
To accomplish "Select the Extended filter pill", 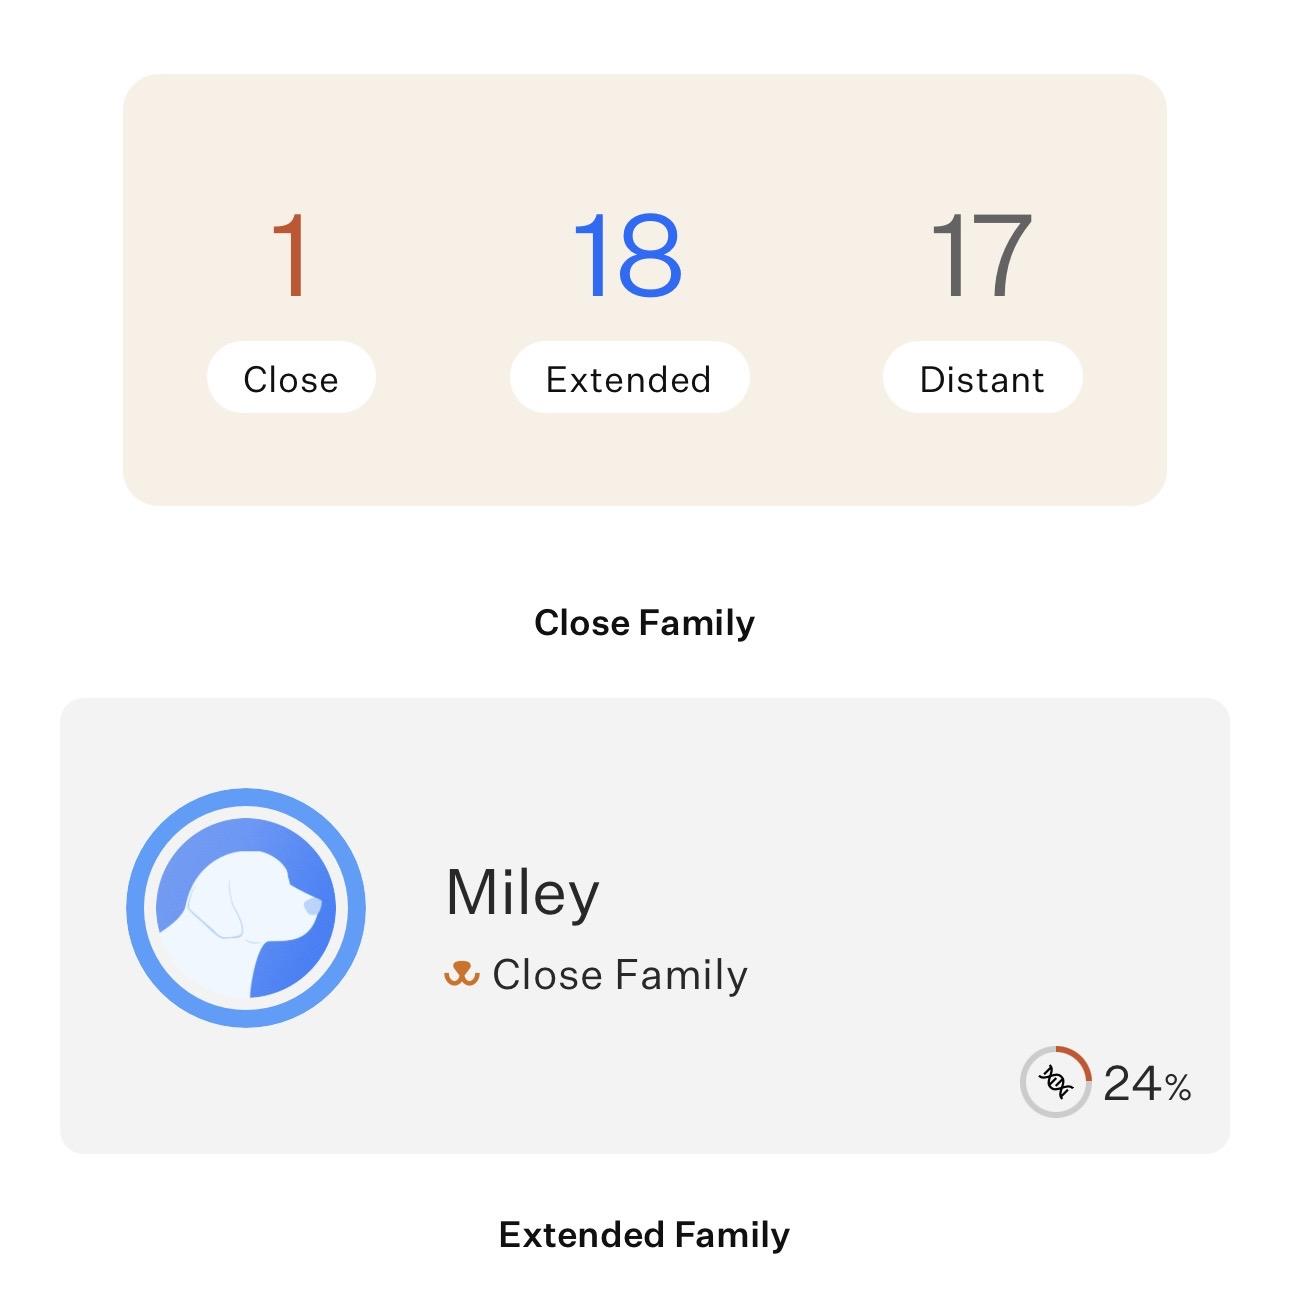I will pos(629,379).
